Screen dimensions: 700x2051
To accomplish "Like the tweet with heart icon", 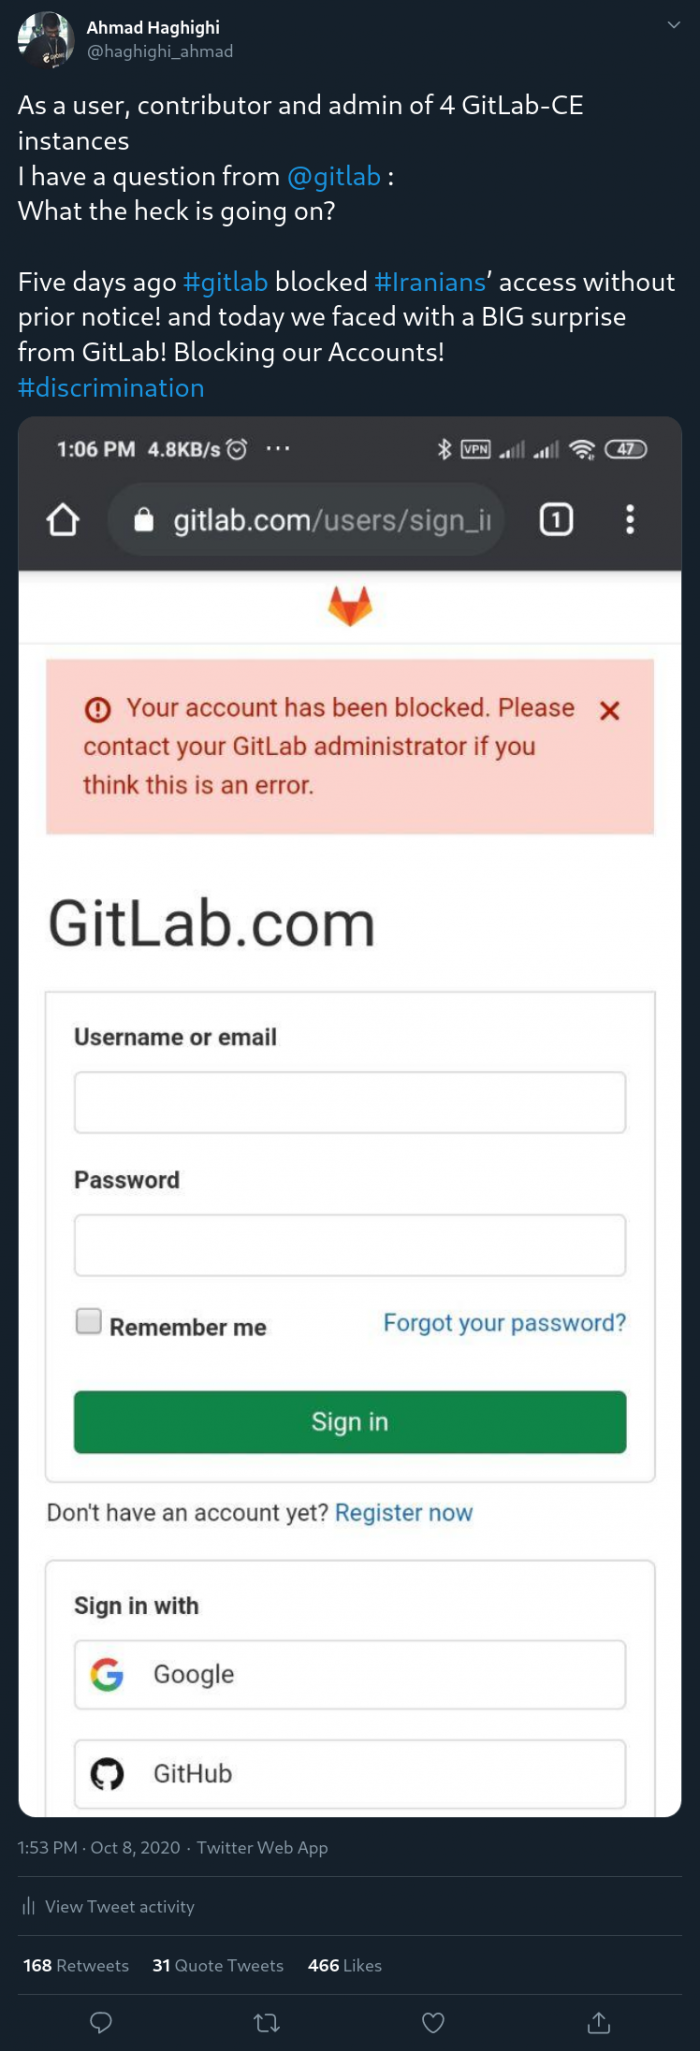I will (433, 2023).
